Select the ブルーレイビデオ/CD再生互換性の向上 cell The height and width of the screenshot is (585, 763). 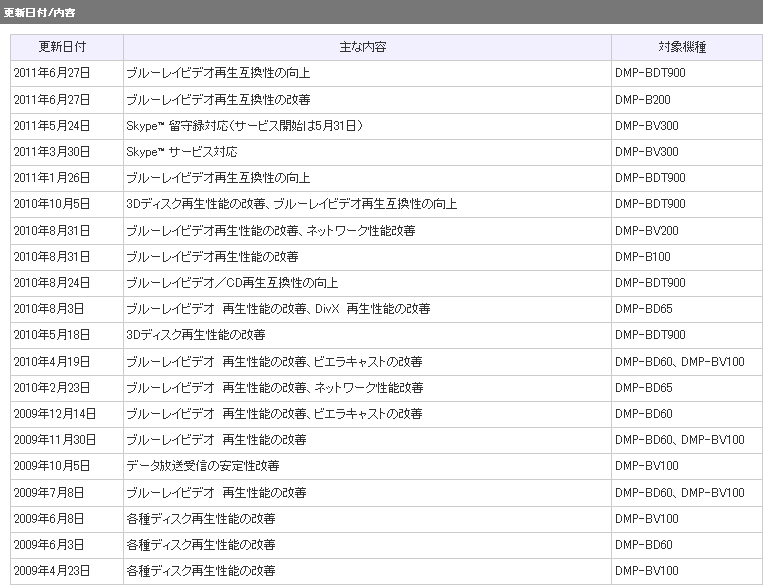367,283
